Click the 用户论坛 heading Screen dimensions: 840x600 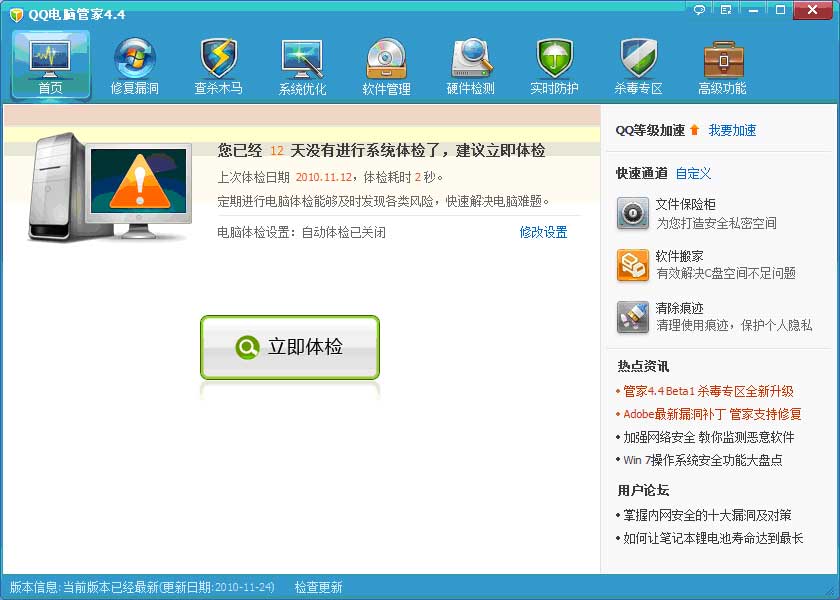pyautogui.click(x=643, y=490)
